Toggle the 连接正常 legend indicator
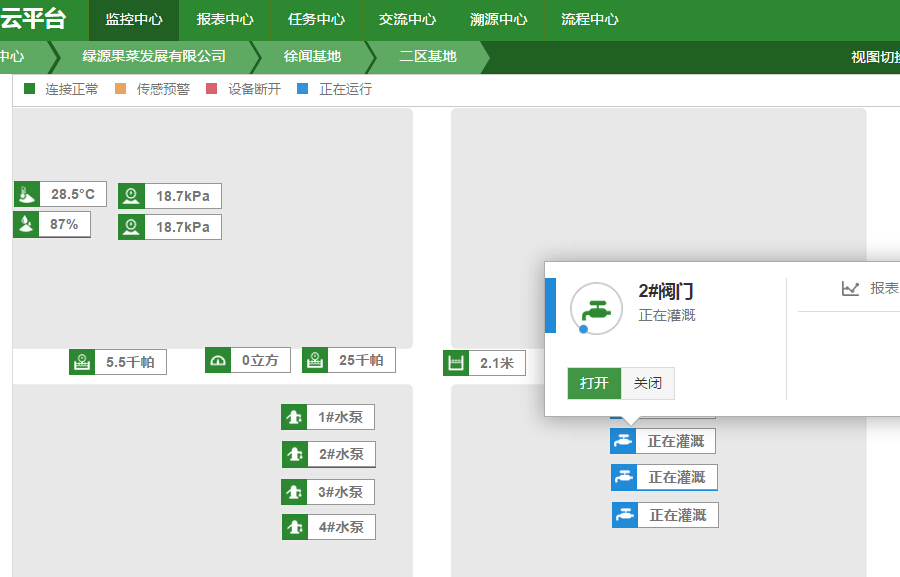This screenshot has height=577, width=900. 27,89
